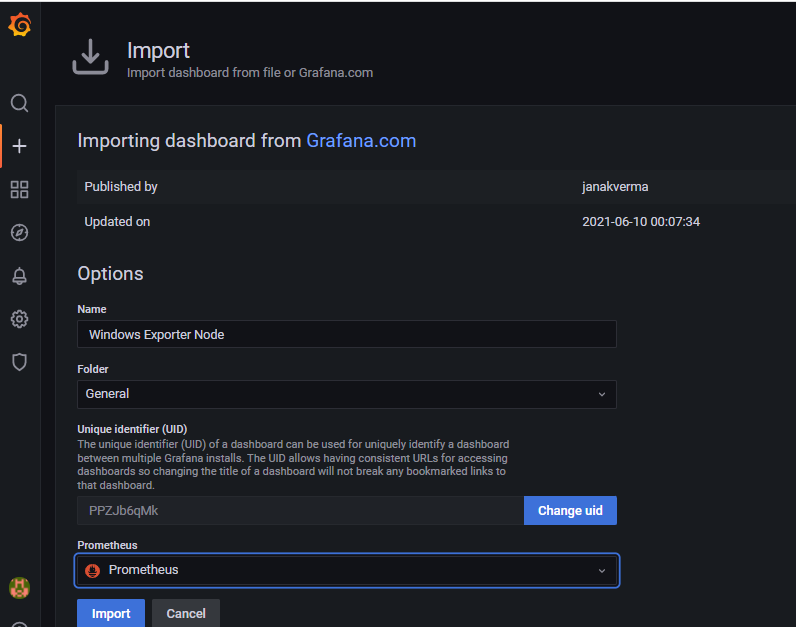This screenshot has width=796, height=627.
Task: Open the Folder dropdown showing General
Action: [x=347, y=394]
